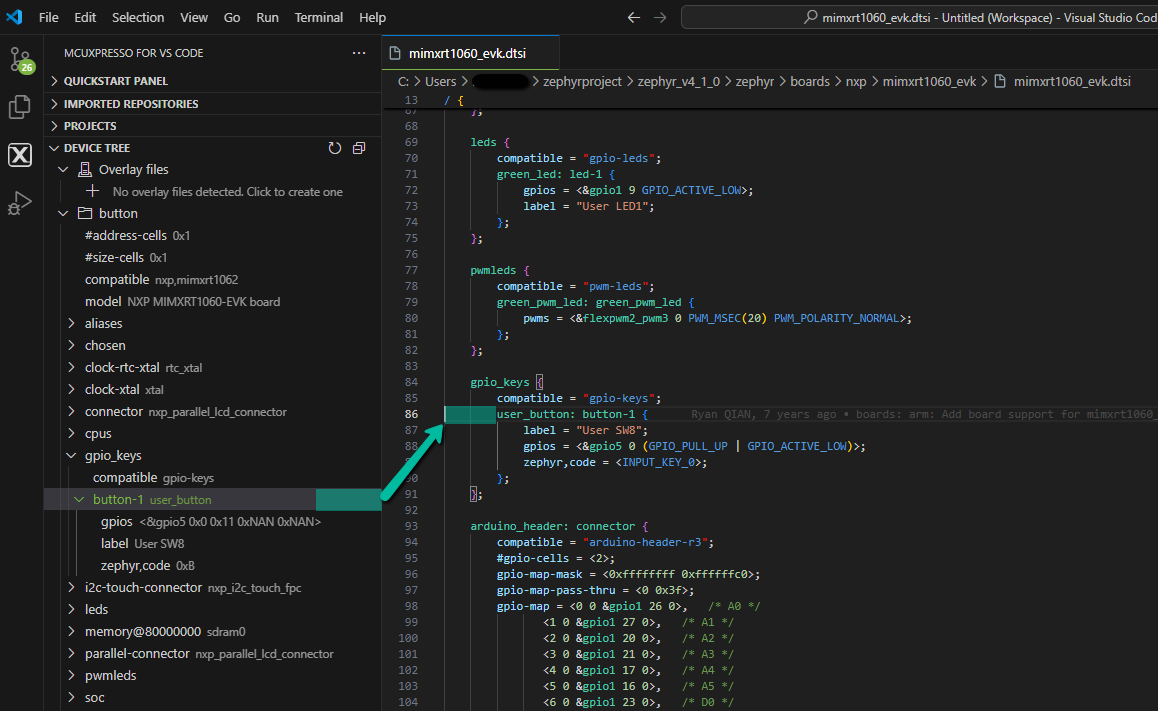Open the Explorer files icon

(20, 107)
